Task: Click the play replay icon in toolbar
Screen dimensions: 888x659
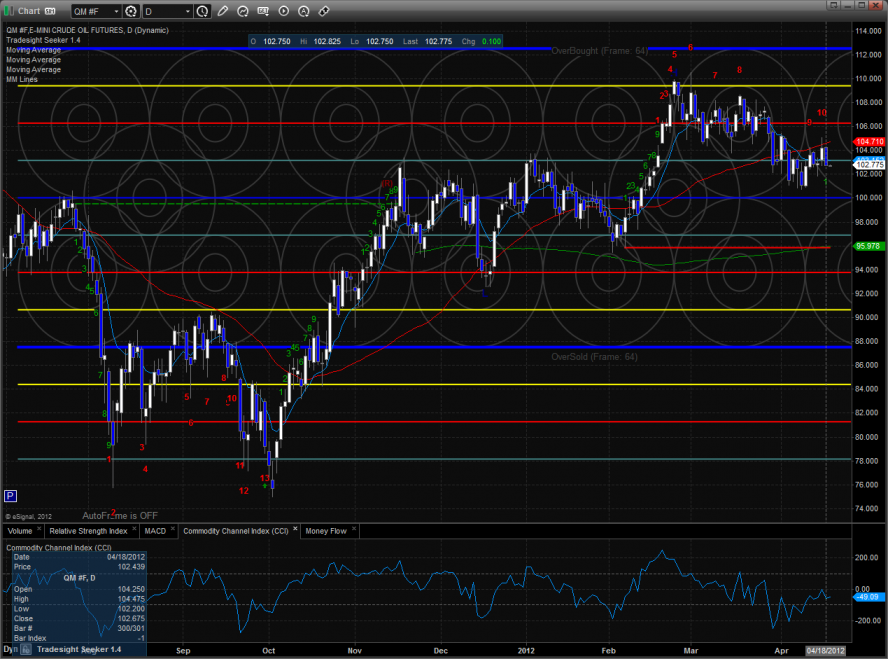Action: (283, 12)
